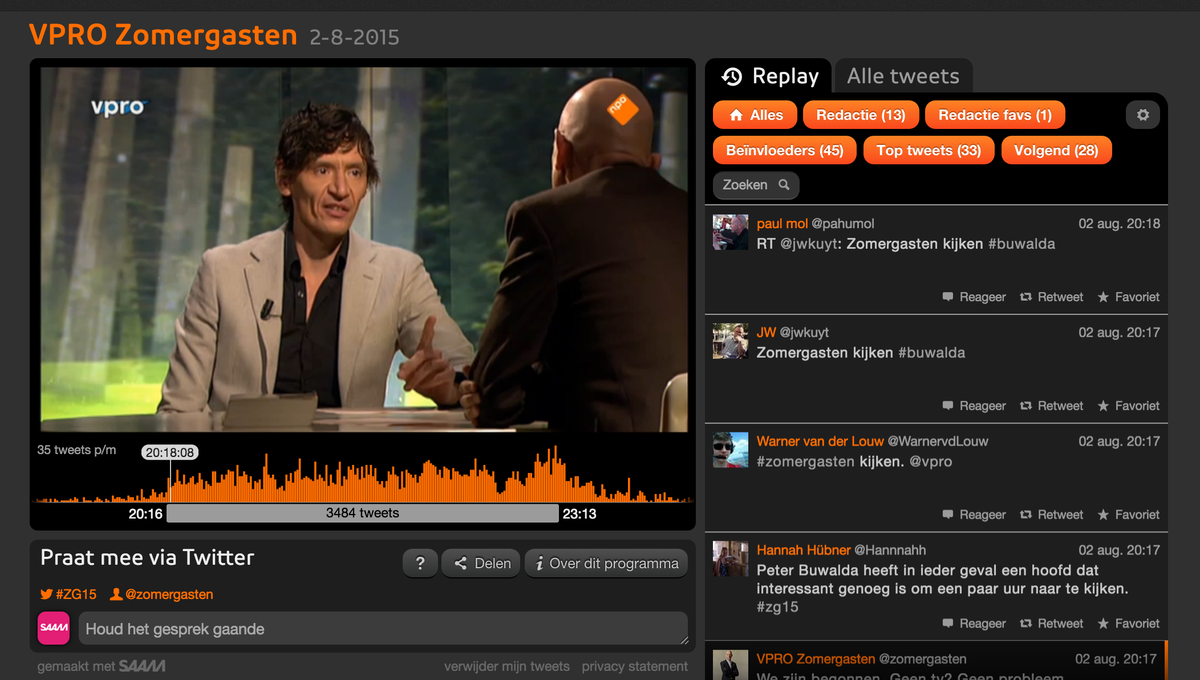The image size is (1200, 680).
Task: Open Warner van der Louw's avatar
Action: (x=730, y=450)
